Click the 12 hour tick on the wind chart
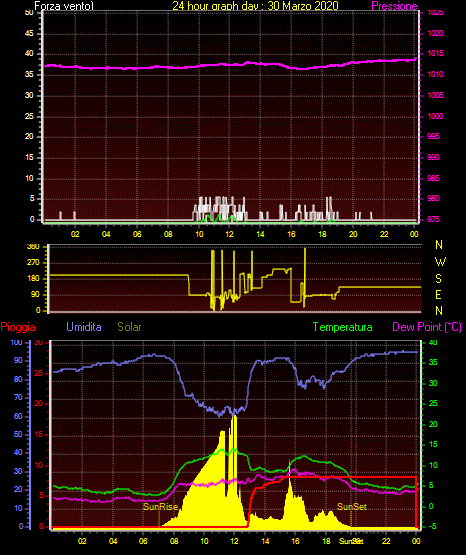The height and width of the screenshot is (555, 466). (x=229, y=234)
